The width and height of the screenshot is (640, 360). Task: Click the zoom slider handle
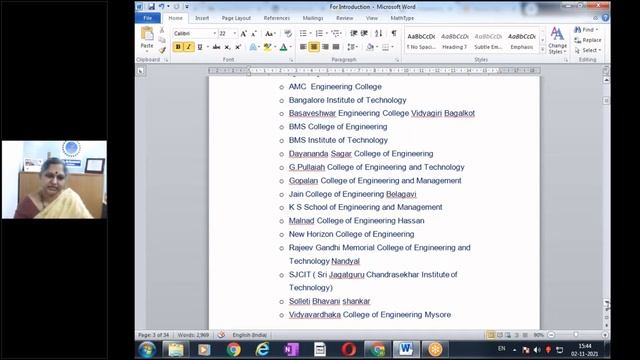tap(576, 335)
